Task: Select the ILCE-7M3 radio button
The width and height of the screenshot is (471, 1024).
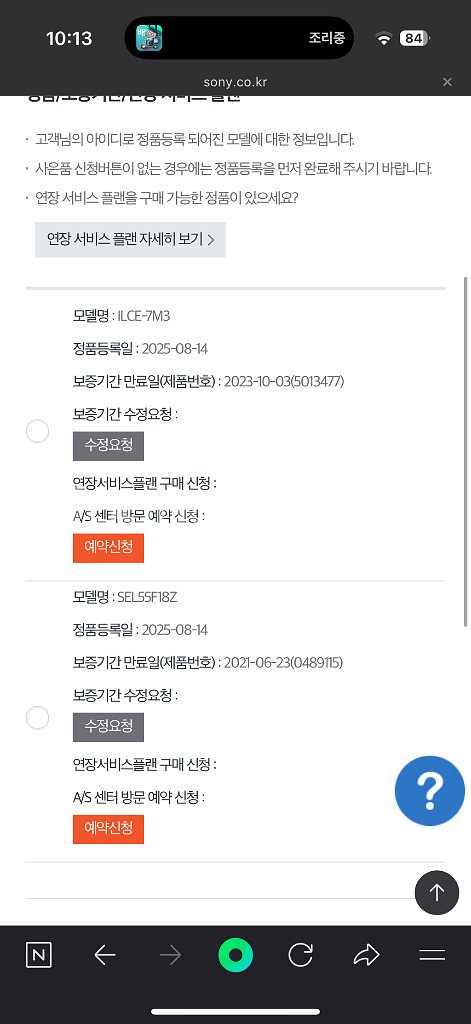Action: click(x=37, y=431)
